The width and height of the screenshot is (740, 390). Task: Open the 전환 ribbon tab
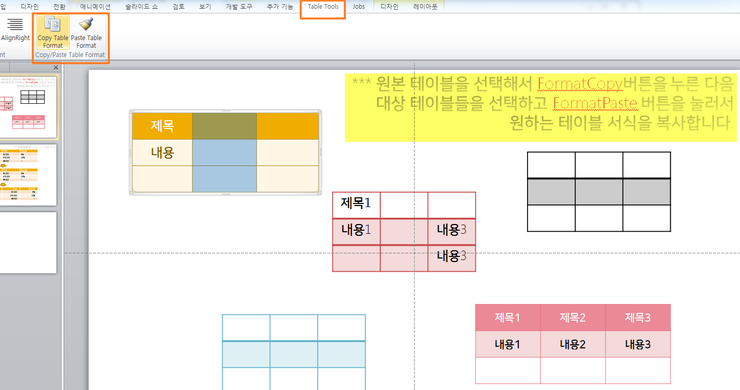[x=59, y=7]
